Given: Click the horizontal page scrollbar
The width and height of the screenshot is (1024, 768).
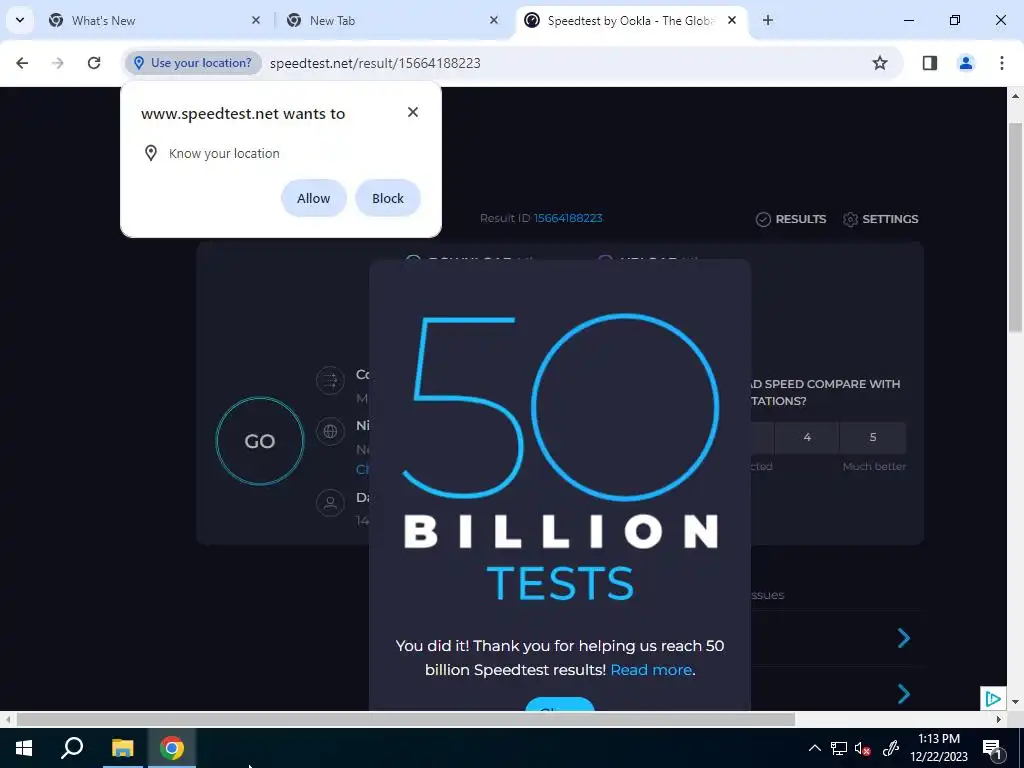Looking at the screenshot, I should [x=406, y=719].
